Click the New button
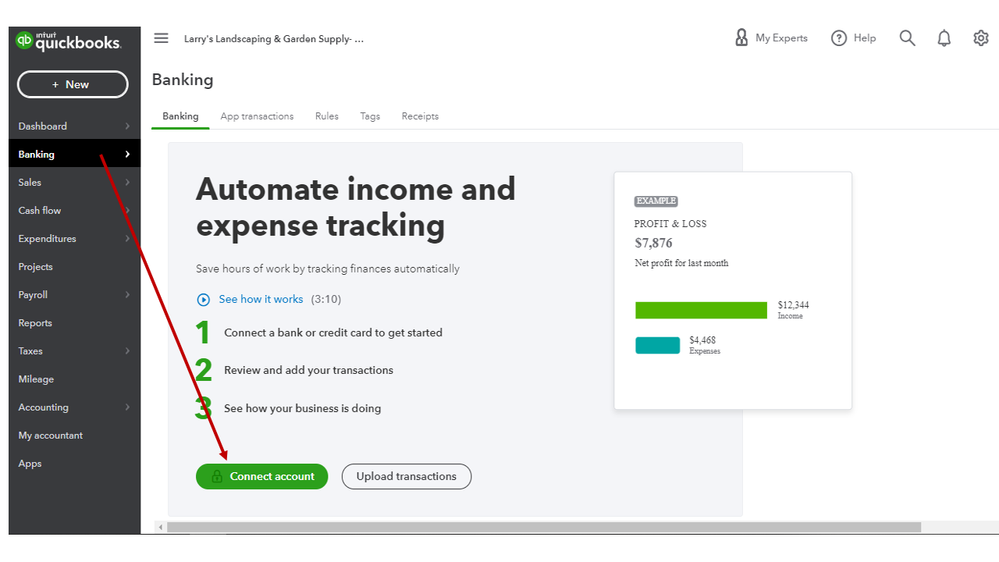The image size is (999, 562). point(73,84)
